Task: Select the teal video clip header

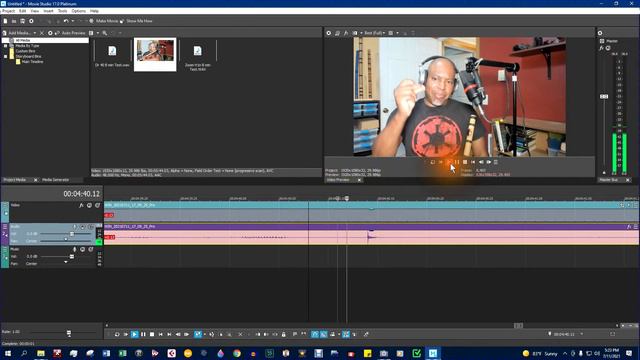Action: point(371,205)
